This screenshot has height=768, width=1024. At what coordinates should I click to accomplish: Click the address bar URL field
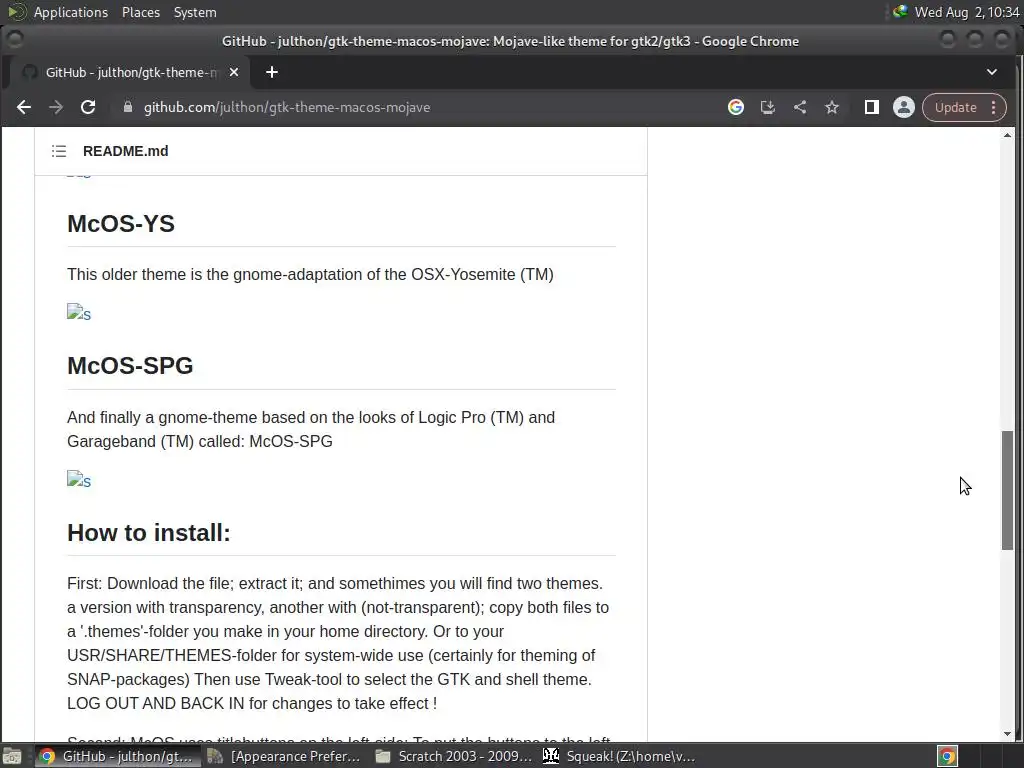point(418,107)
